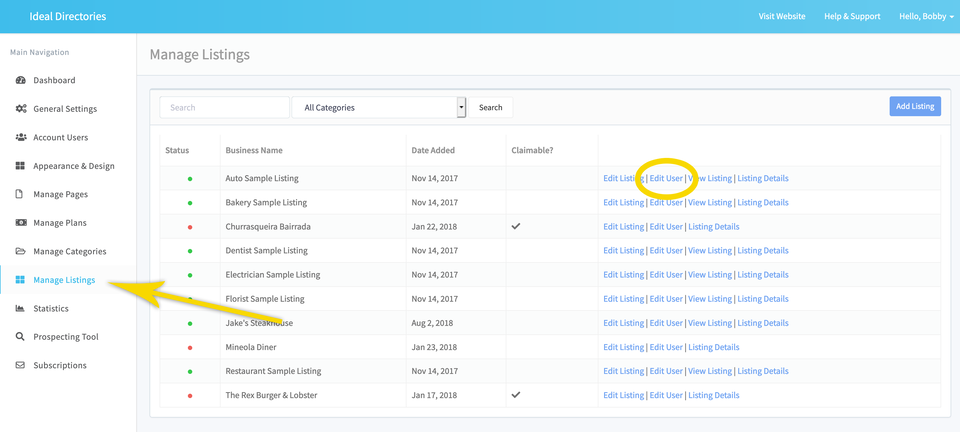Click green status dot for Bakery Sample Listing
Image resolution: width=960 pixels, height=432 pixels.
tap(190, 203)
